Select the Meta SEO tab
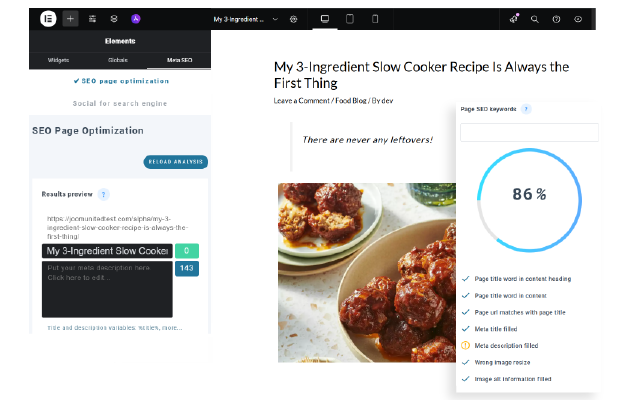Image resolution: width=630 pixels, height=400 pixels. pyautogui.click(x=178, y=60)
